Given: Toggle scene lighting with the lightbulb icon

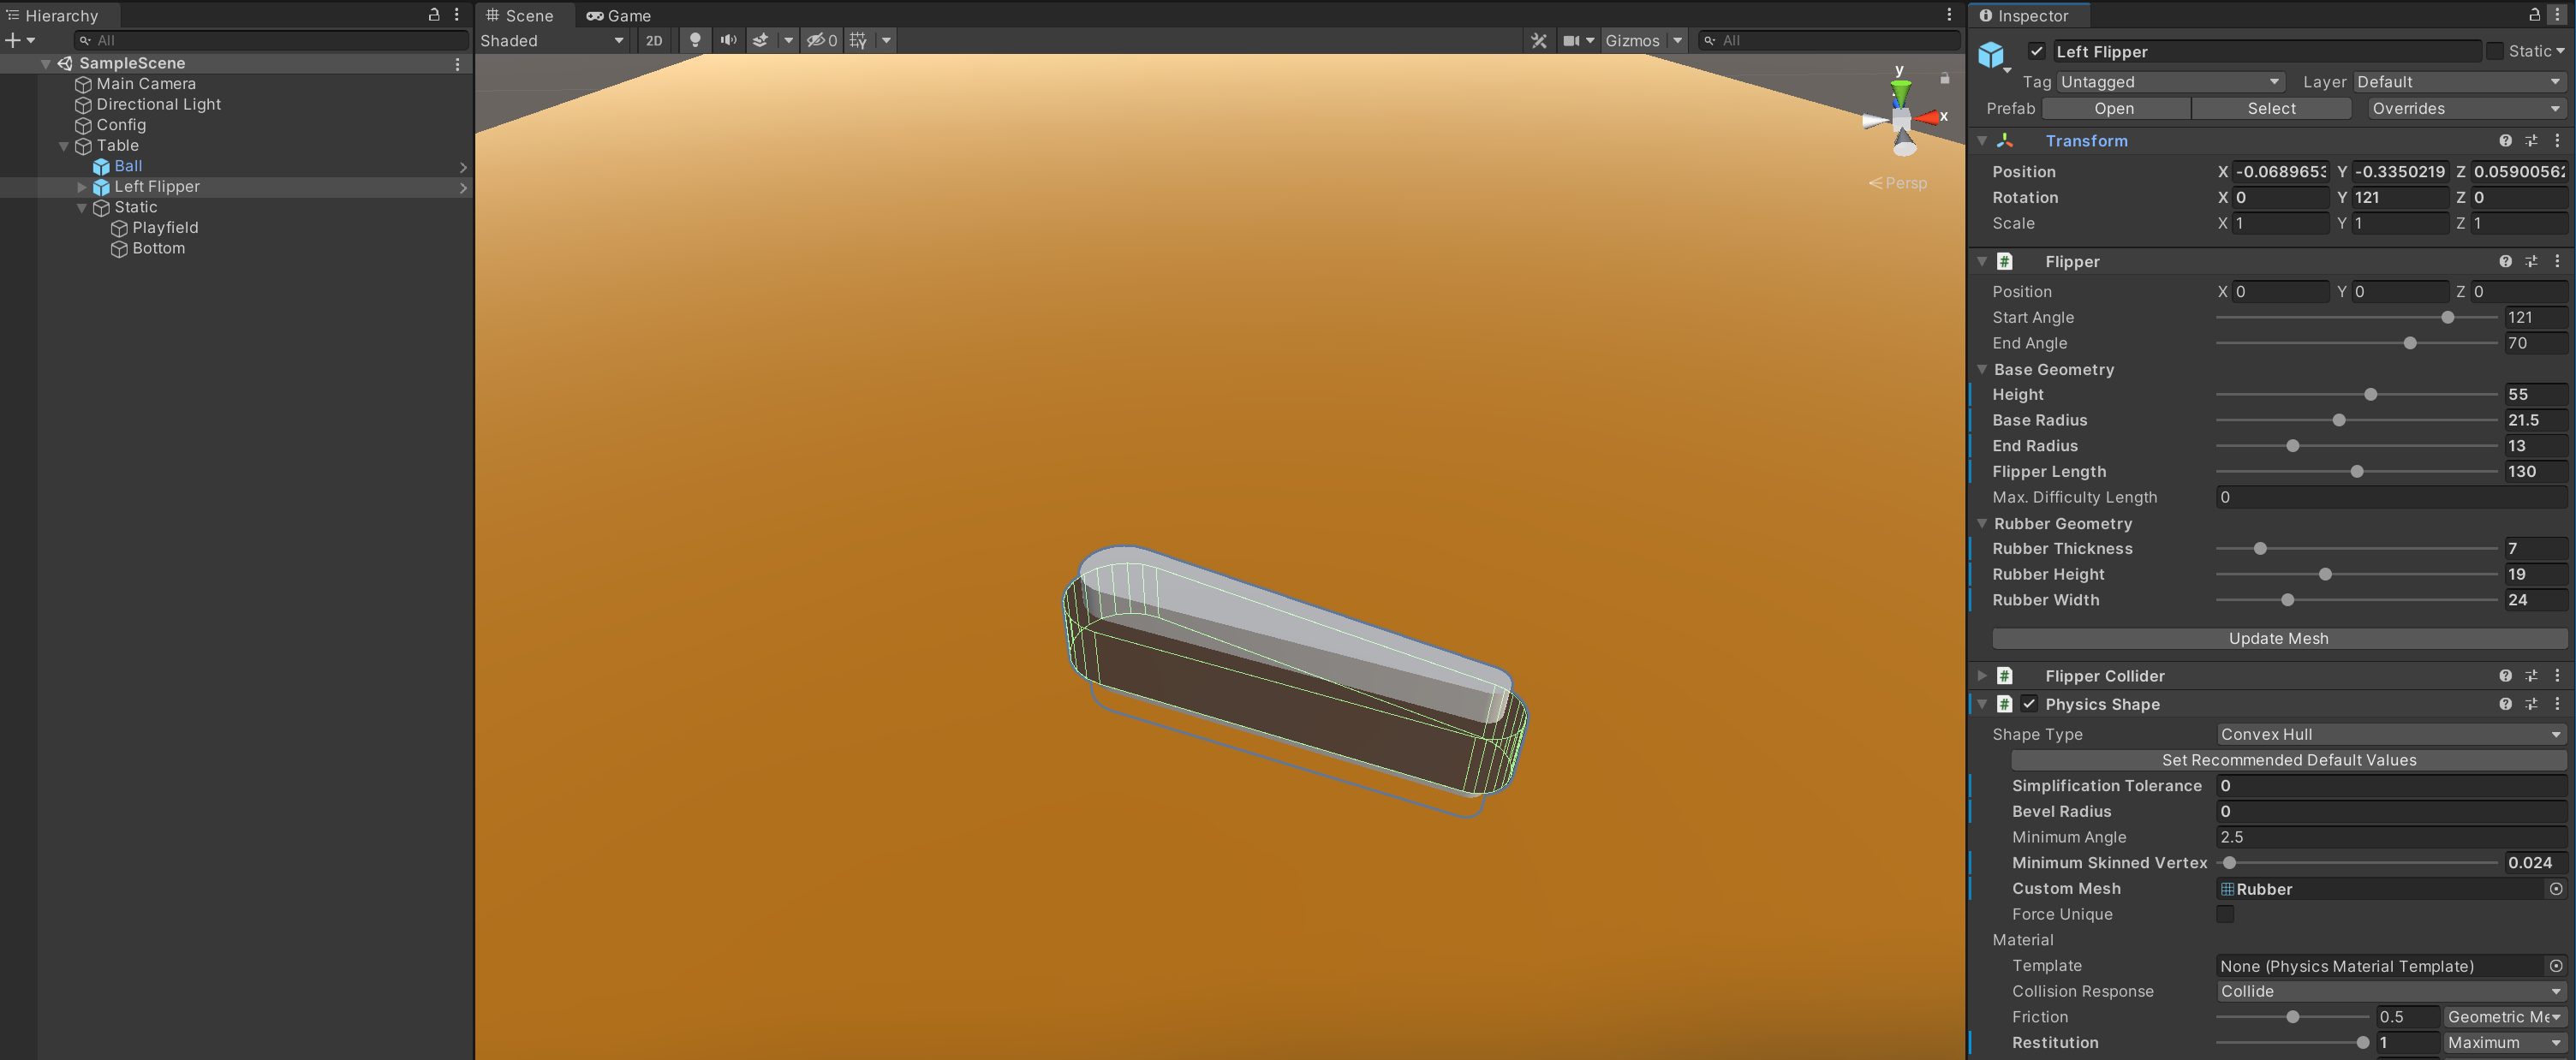Looking at the screenshot, I should pos(695,40).
